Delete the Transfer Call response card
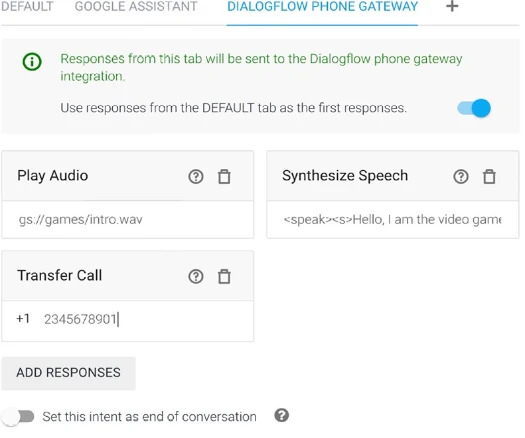The image size is (525, 438). pos(224,276)
